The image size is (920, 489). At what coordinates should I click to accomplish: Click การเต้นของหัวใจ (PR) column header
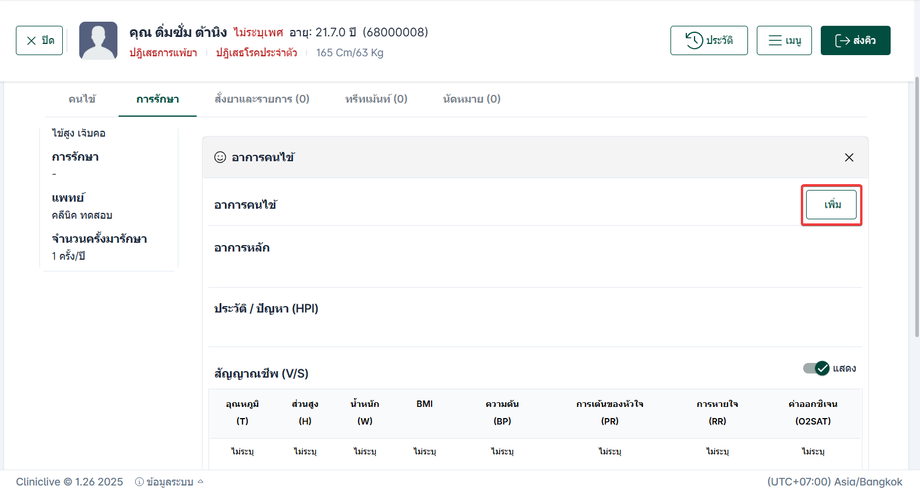610,413
